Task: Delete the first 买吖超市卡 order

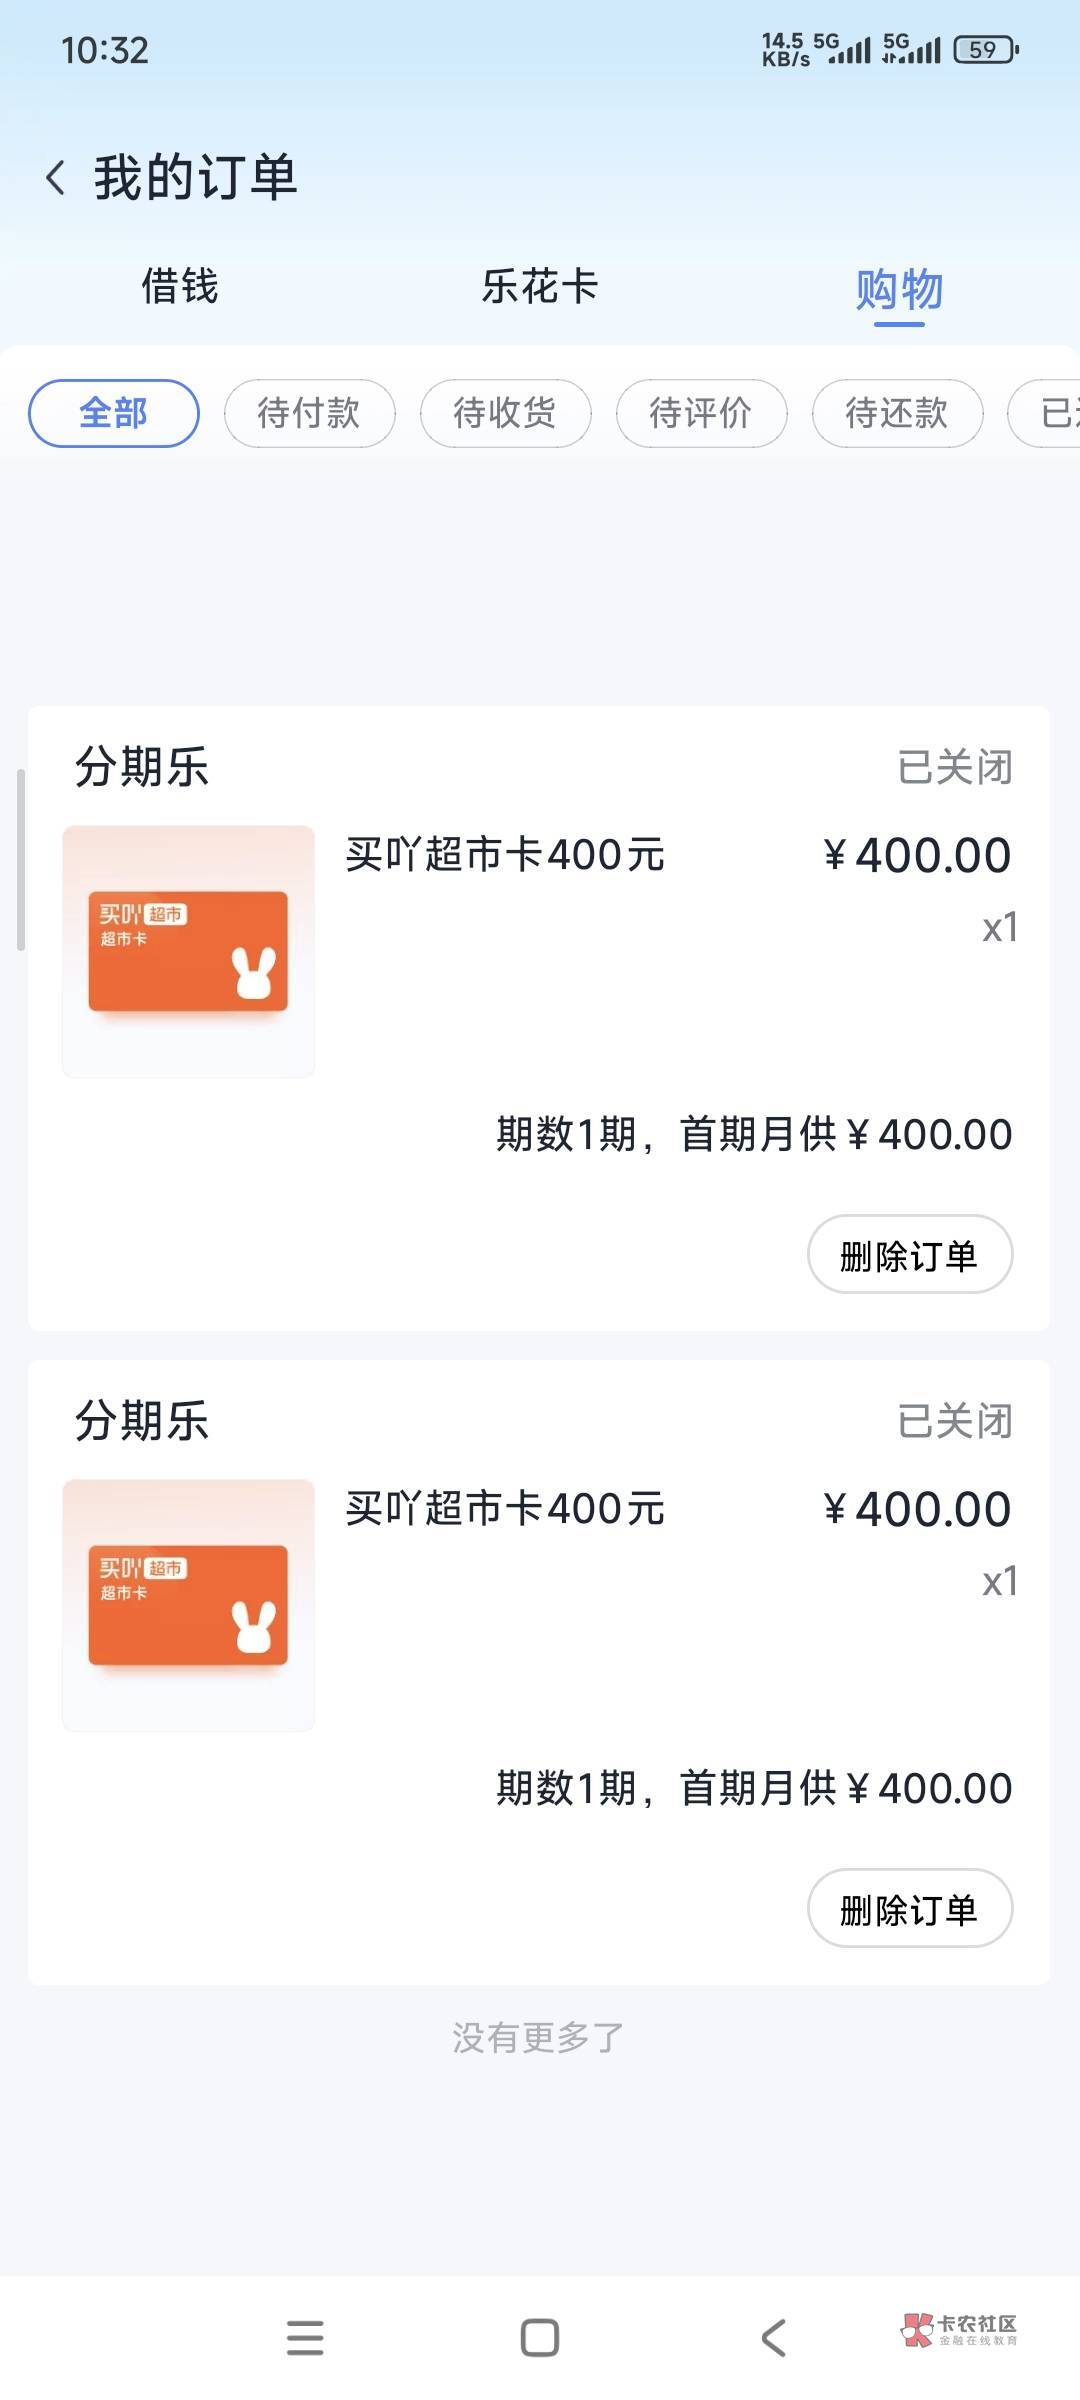Action: pos(909,1254)
